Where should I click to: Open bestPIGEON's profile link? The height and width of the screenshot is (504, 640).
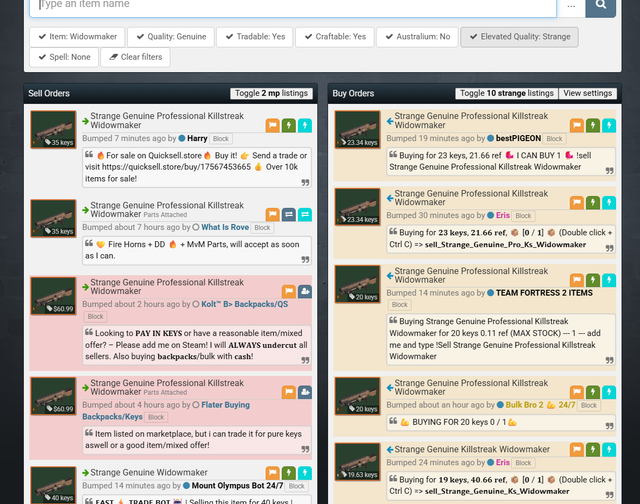518,138
